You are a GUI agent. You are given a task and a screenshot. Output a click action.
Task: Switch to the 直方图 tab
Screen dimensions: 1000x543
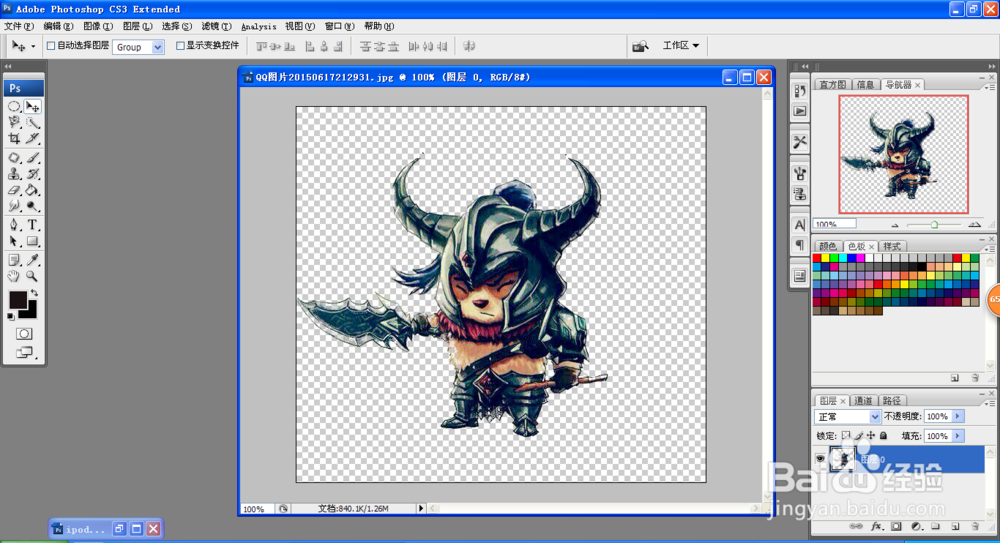tap(832, 85)
